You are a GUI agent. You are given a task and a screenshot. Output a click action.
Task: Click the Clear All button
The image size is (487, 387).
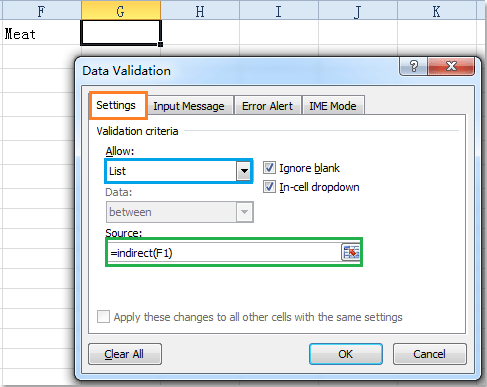[x=125, y=354]
